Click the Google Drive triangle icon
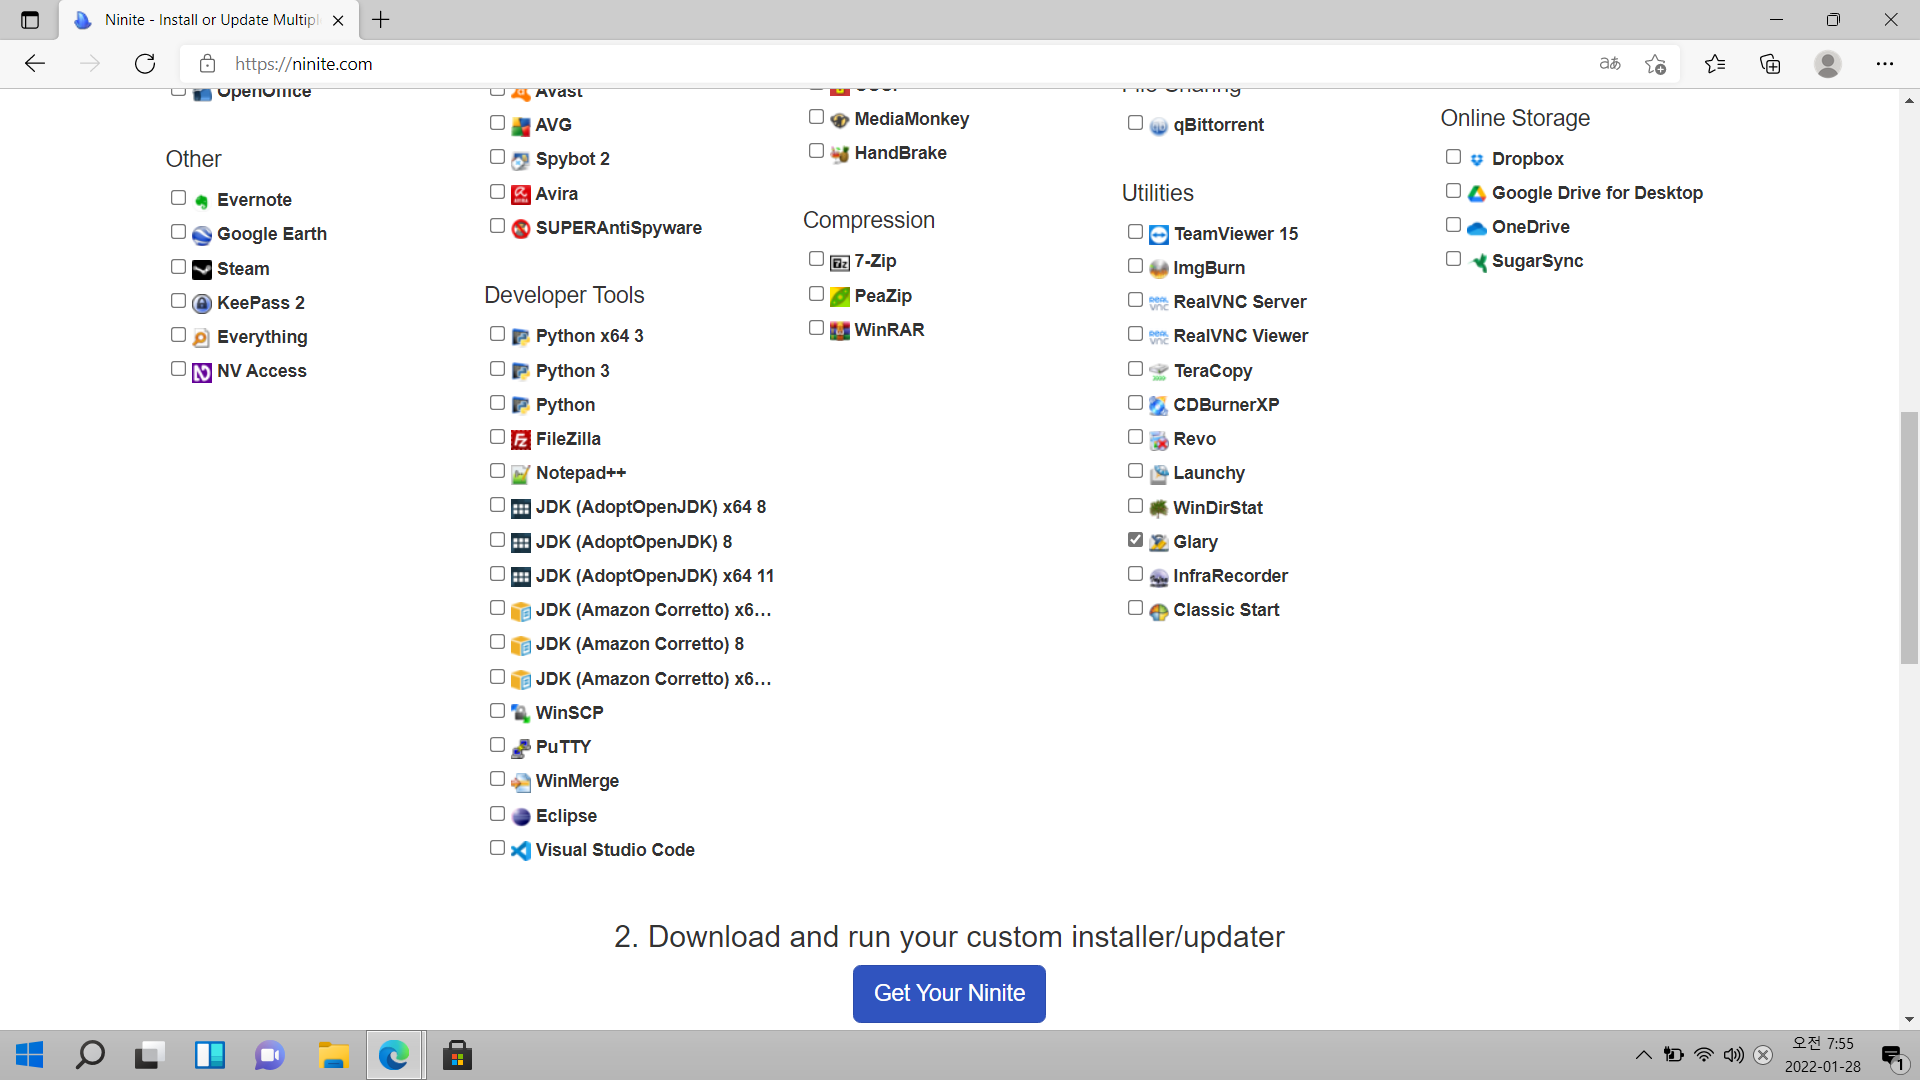 coord(1476,194)
